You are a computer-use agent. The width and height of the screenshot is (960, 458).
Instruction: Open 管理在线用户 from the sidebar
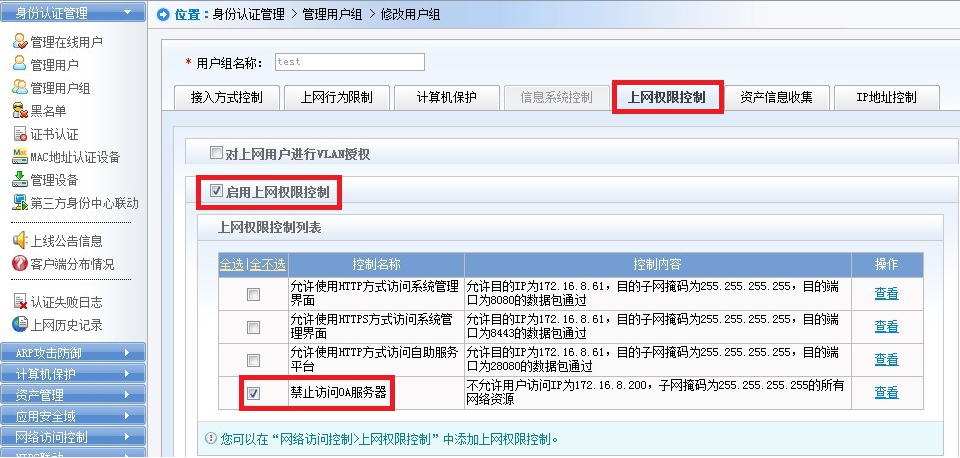click(x=66, y=42)
